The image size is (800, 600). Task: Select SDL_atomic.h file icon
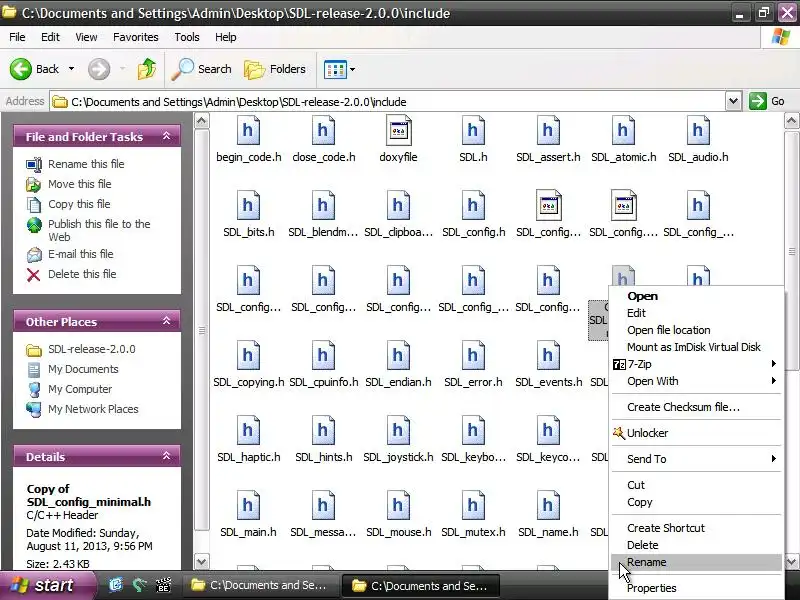click(x=623, y=131)
